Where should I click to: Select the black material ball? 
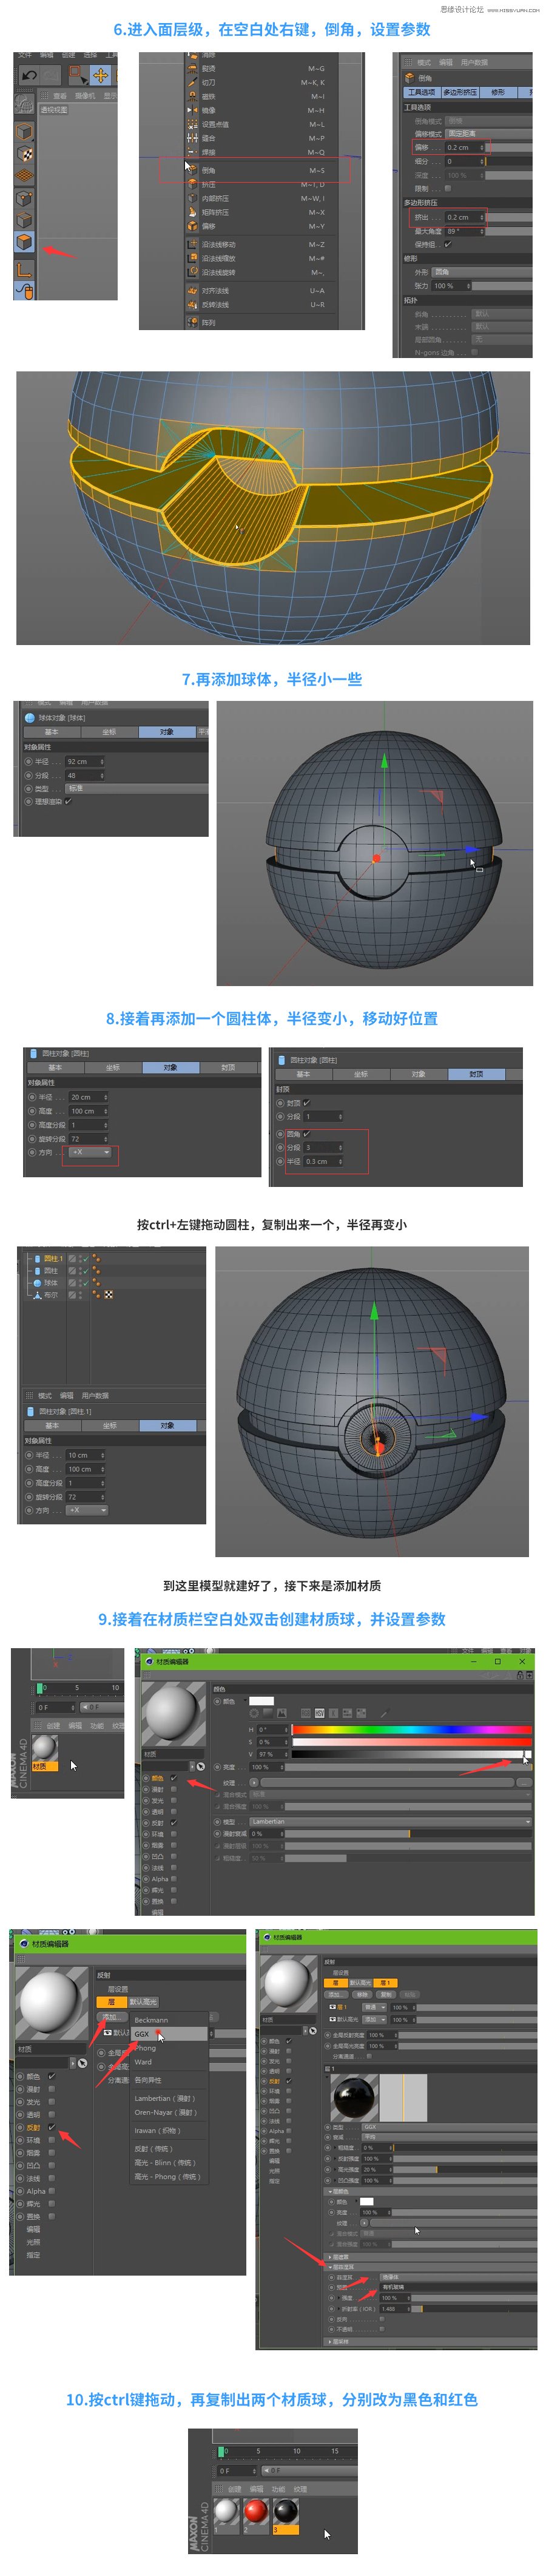[x=286, y=2511]
